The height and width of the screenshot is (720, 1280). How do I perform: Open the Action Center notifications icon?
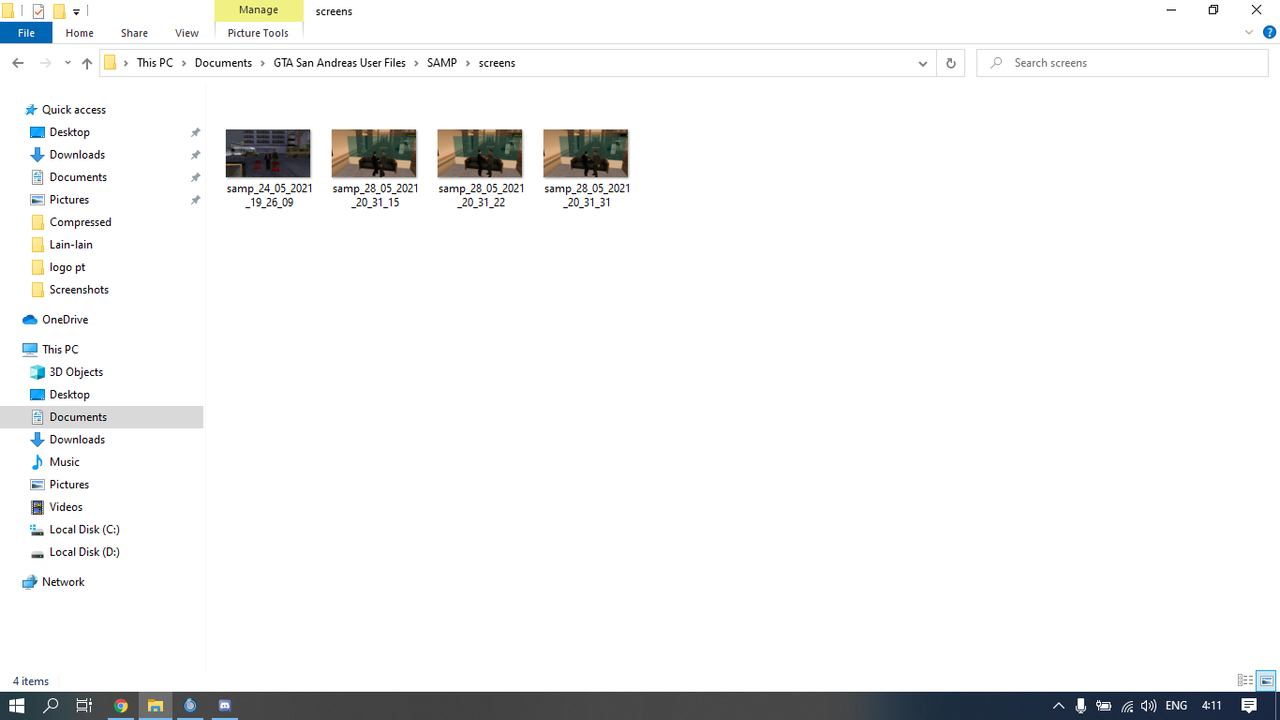click(x=1250, y=706)
